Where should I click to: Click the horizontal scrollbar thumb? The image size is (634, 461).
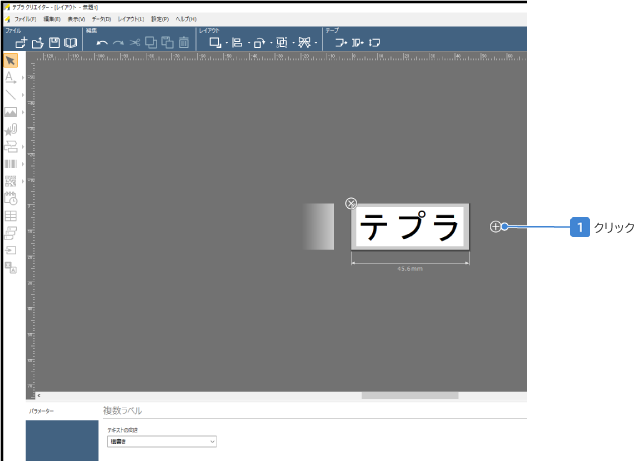(x=409, y=395)
